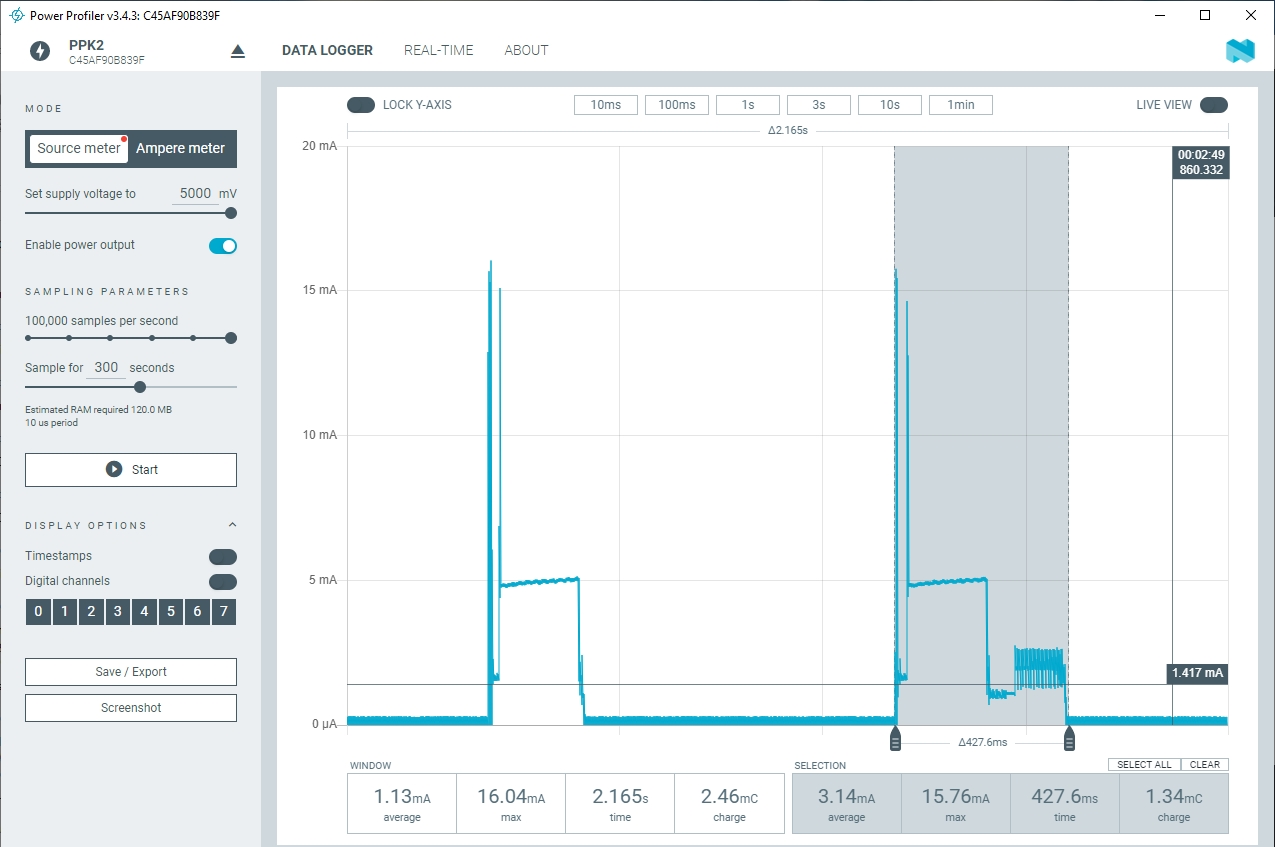Screen dimensions: 1275x847
Task: Set time window to 3s
Action: tap(819, 105)
